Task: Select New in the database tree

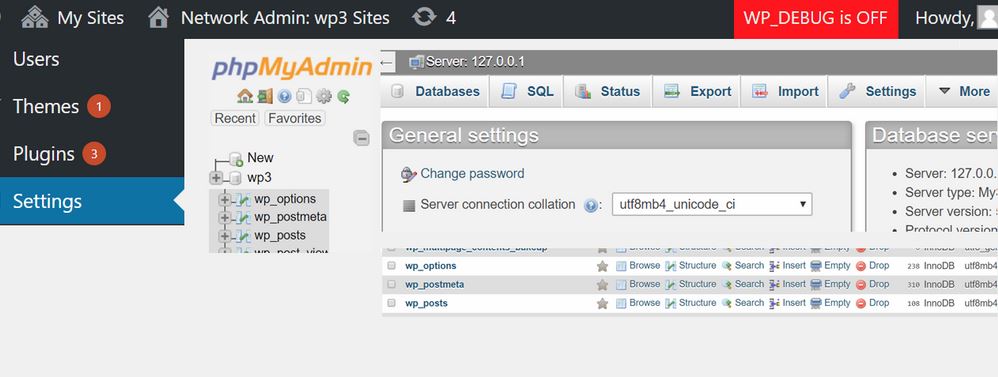Action: [x=260, y=158]
